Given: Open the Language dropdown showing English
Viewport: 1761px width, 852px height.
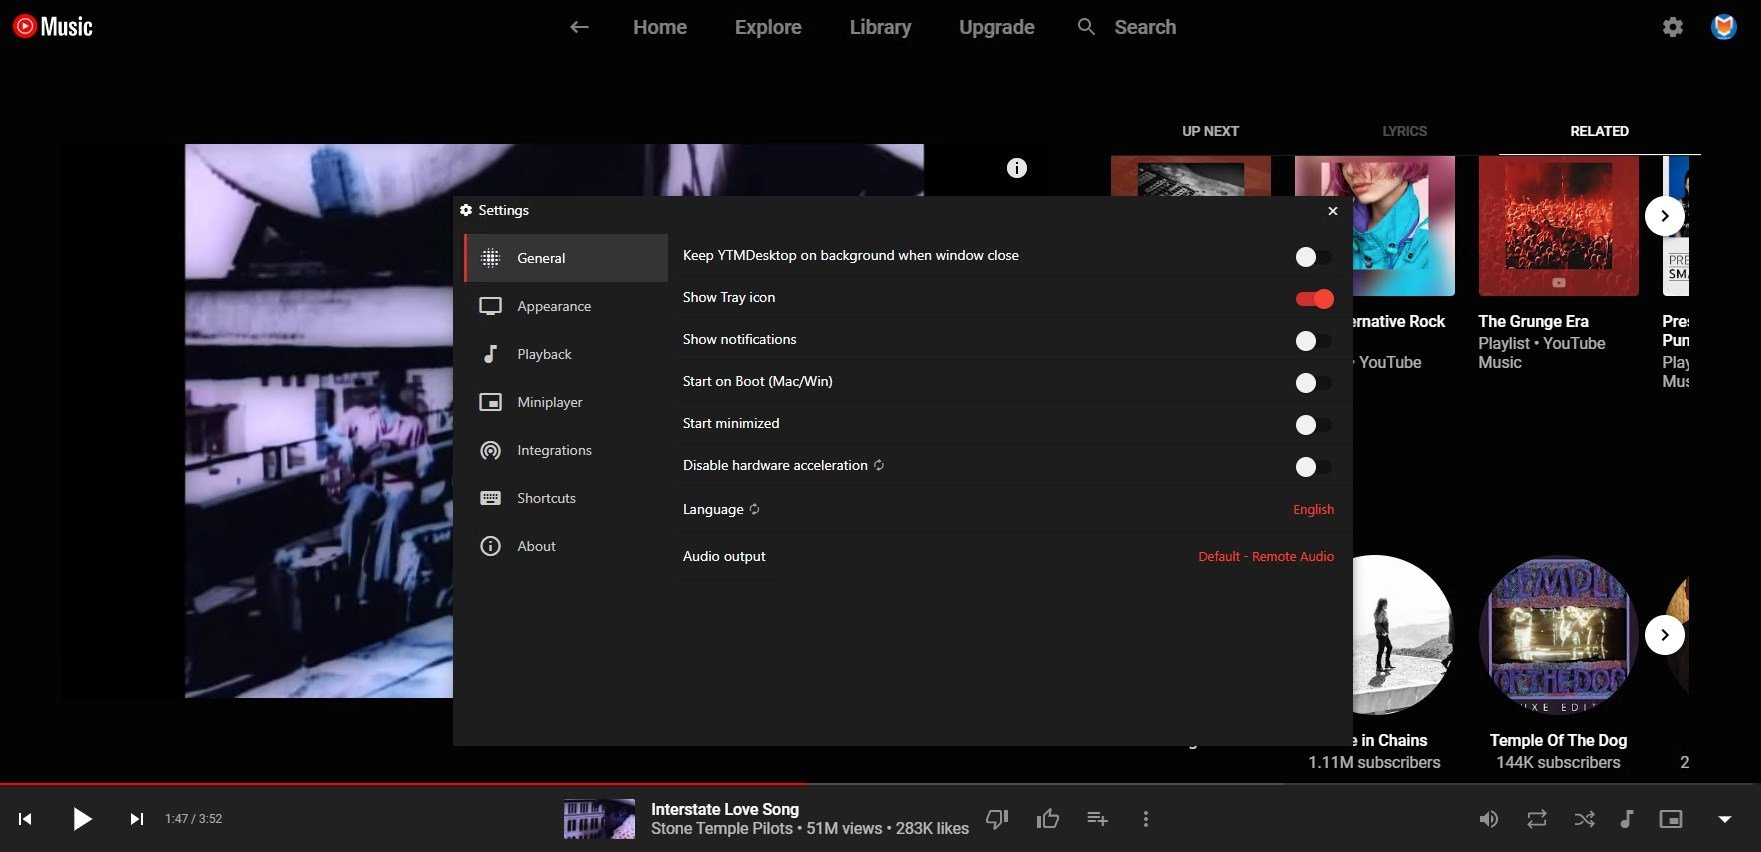Looking at the screenshot, I should 1312,510.
